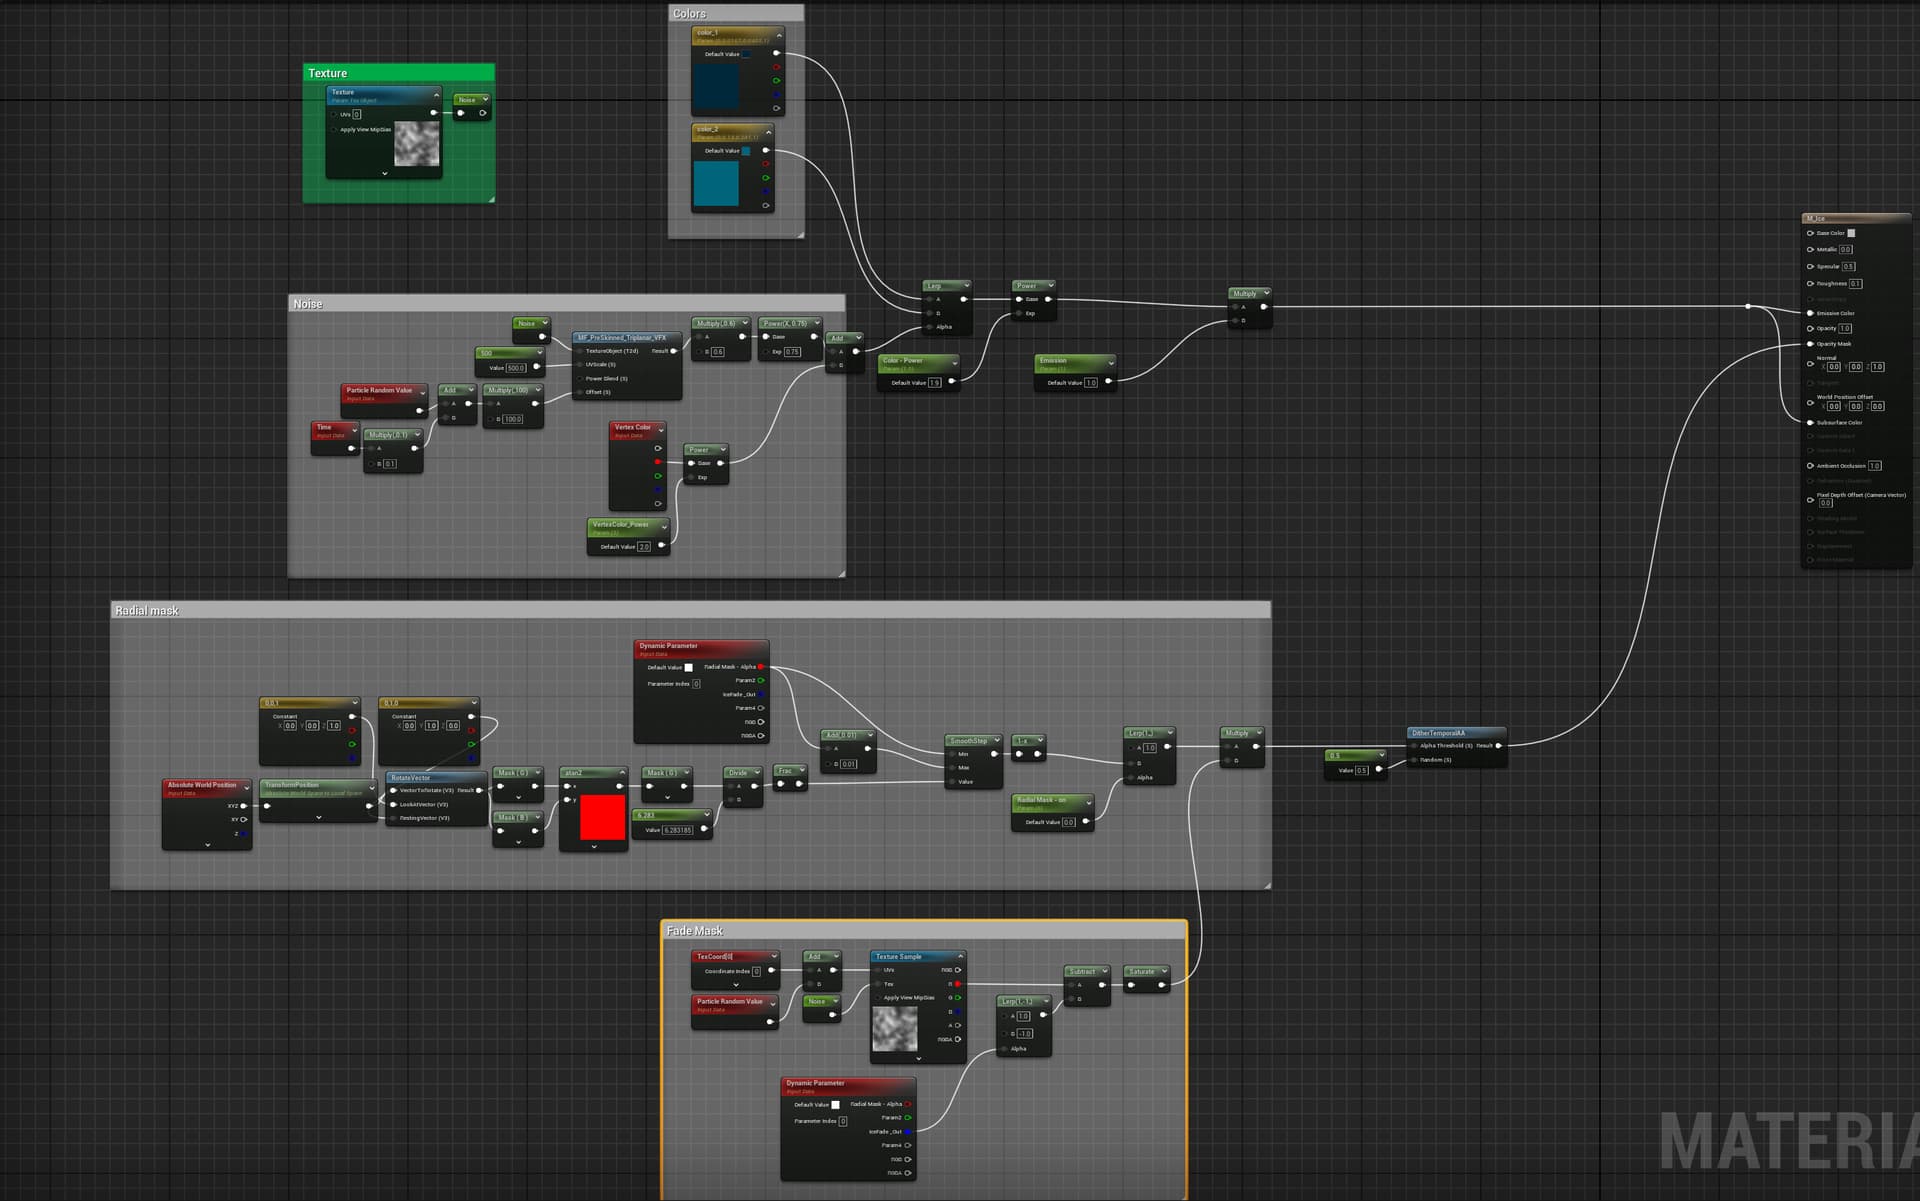The height and width of the screenshot is (1201, 1920).
Task: Click the Alpha input pin of the Lerp node near Colors
Action: 929,327
